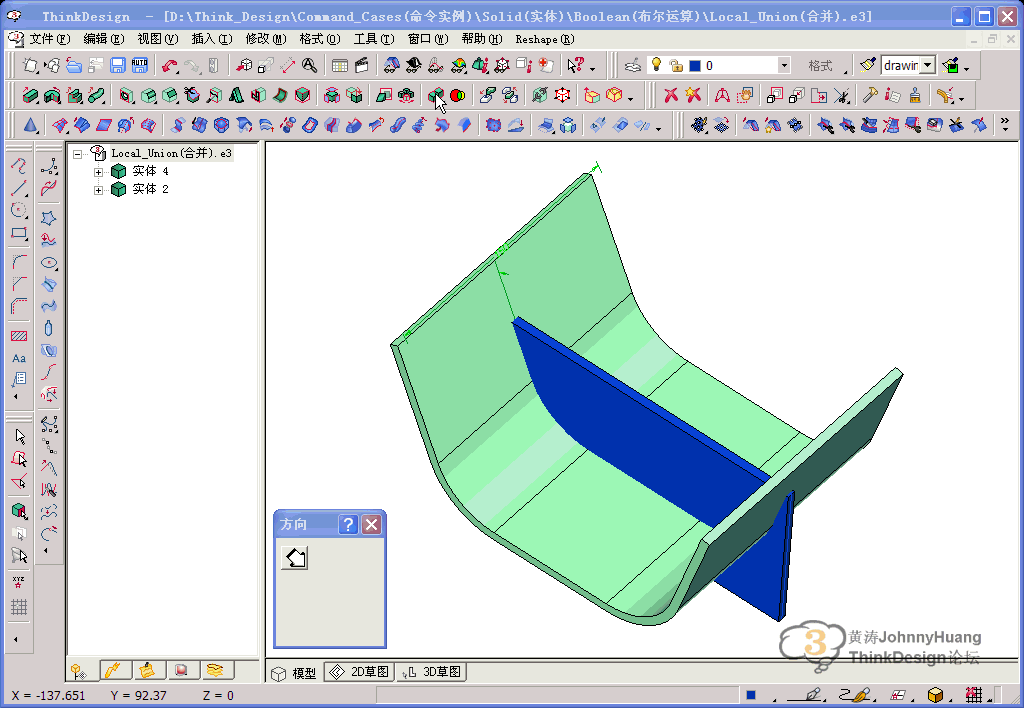Viewport: 1024px width, 708px height.
Task: Click the grid icon in left toolbar
Action: pyautogui.click(x=19, y=607)
